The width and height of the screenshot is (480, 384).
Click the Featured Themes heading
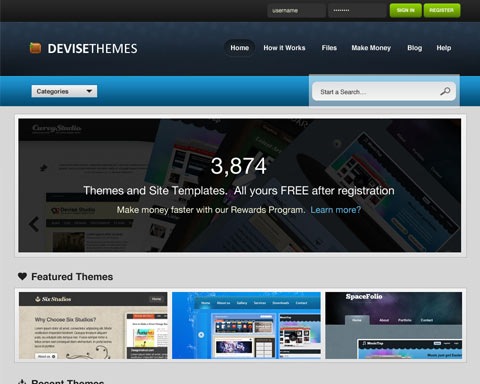[x=72, y=277]
